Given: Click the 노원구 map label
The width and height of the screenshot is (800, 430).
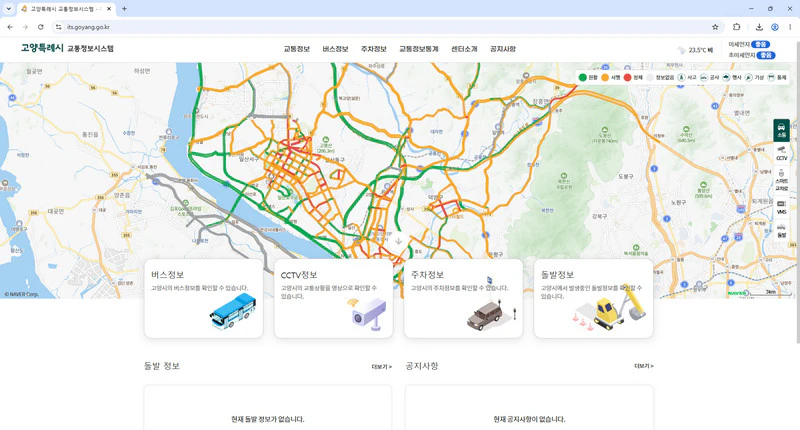Looking at the screenshot, I should (x=678, y=203).
